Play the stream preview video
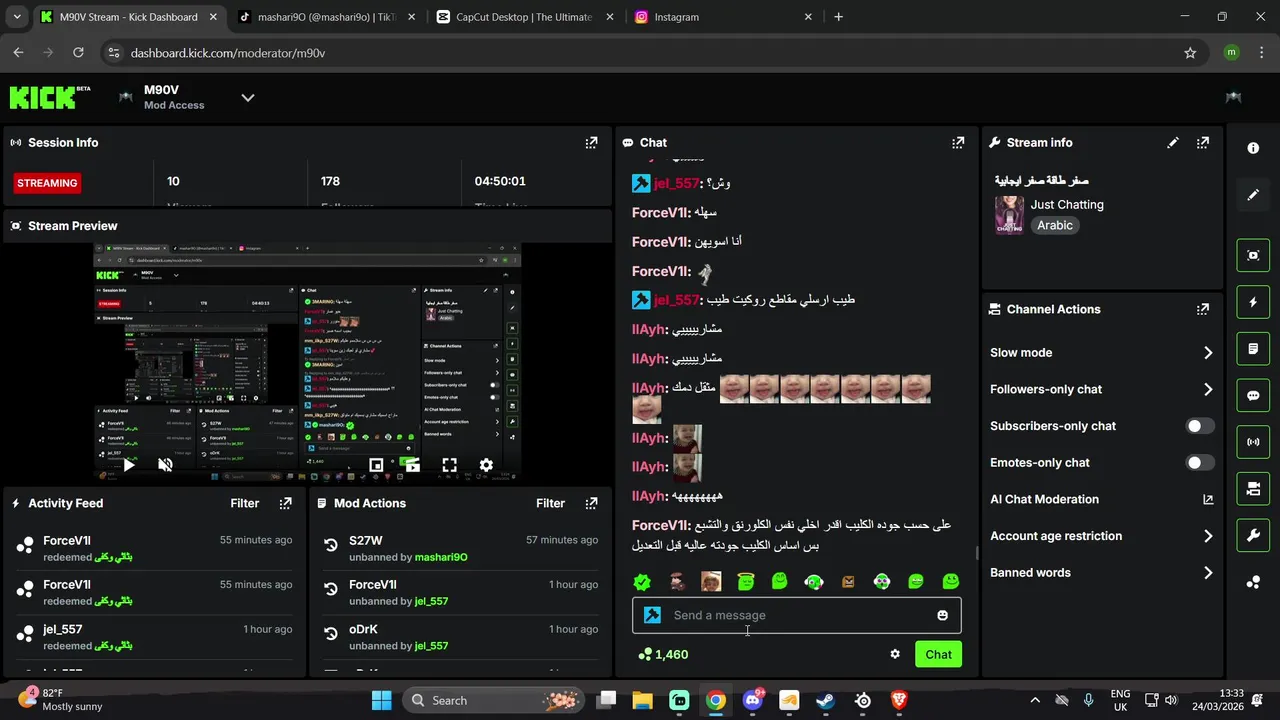Image resolution: width=1280 pixels, height=720 pixels. pyautogui.click(x=129, y=465)
